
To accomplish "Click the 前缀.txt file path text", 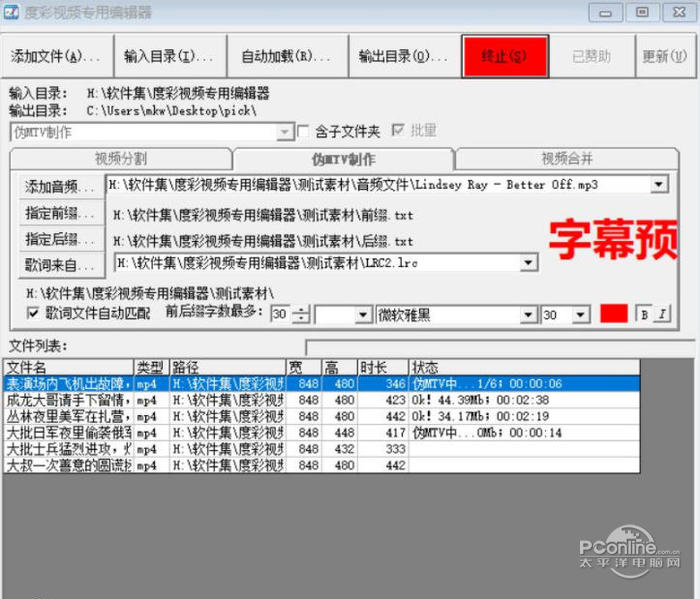I will 263,216.
